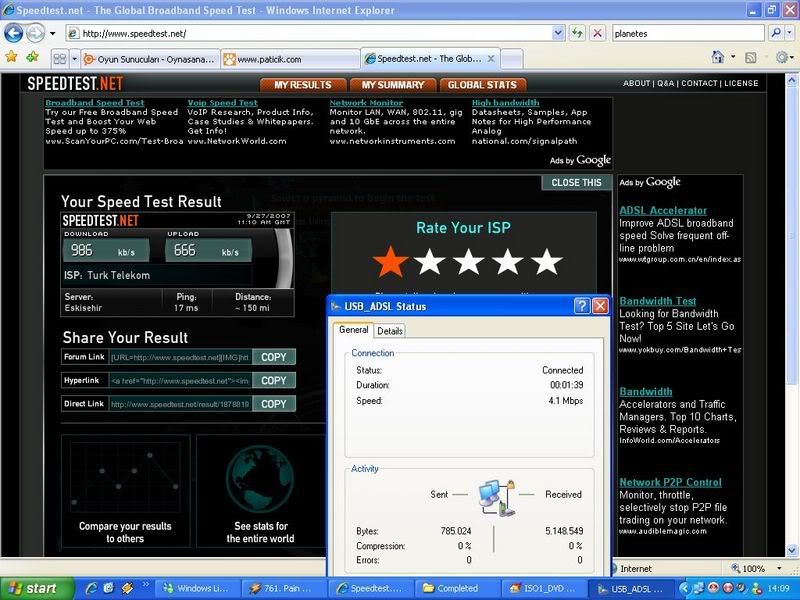Run the search with the magnifier icon

point(776,34)
